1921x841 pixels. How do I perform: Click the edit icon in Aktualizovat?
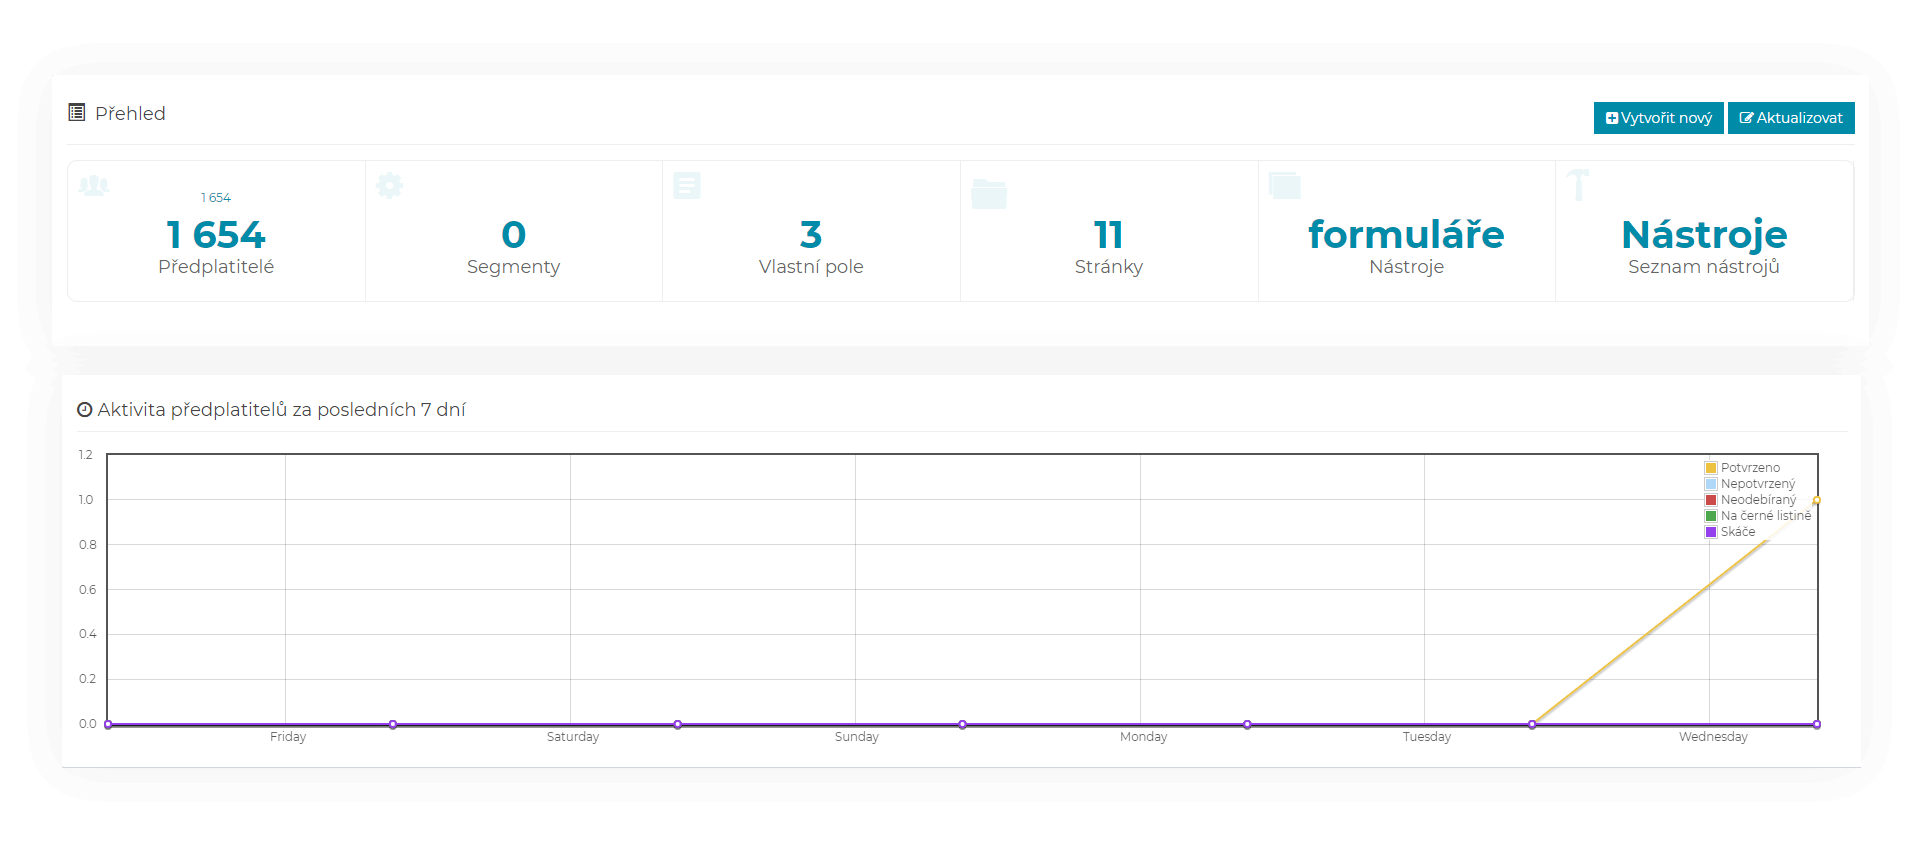(x=1747, y=118)
